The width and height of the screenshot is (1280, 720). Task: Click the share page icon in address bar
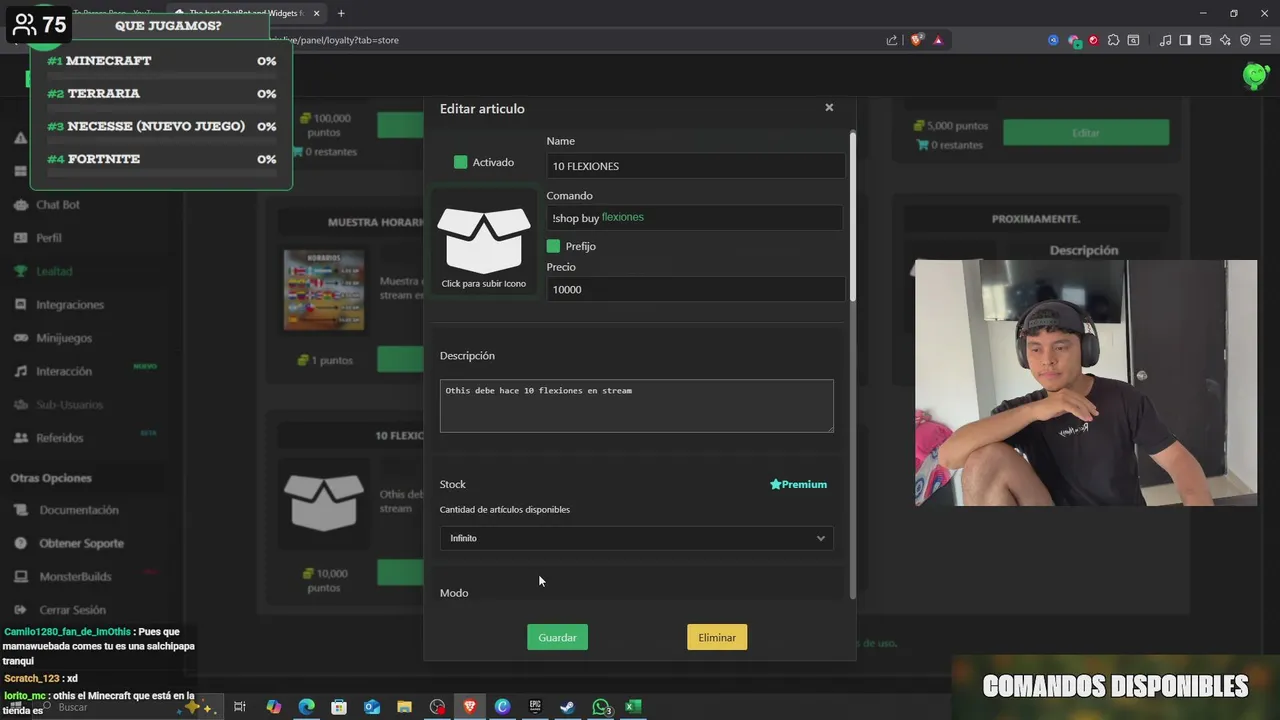pos(892,40)
